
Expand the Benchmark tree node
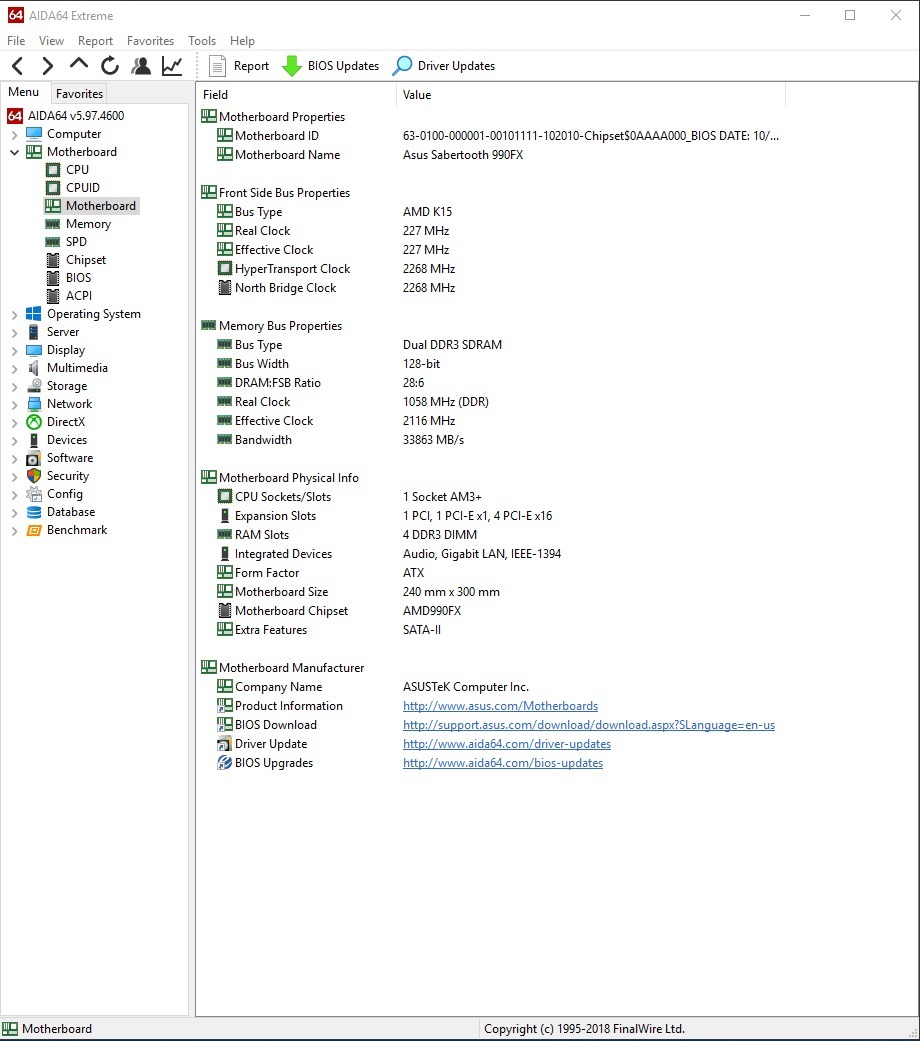click(x=14, y=530)
